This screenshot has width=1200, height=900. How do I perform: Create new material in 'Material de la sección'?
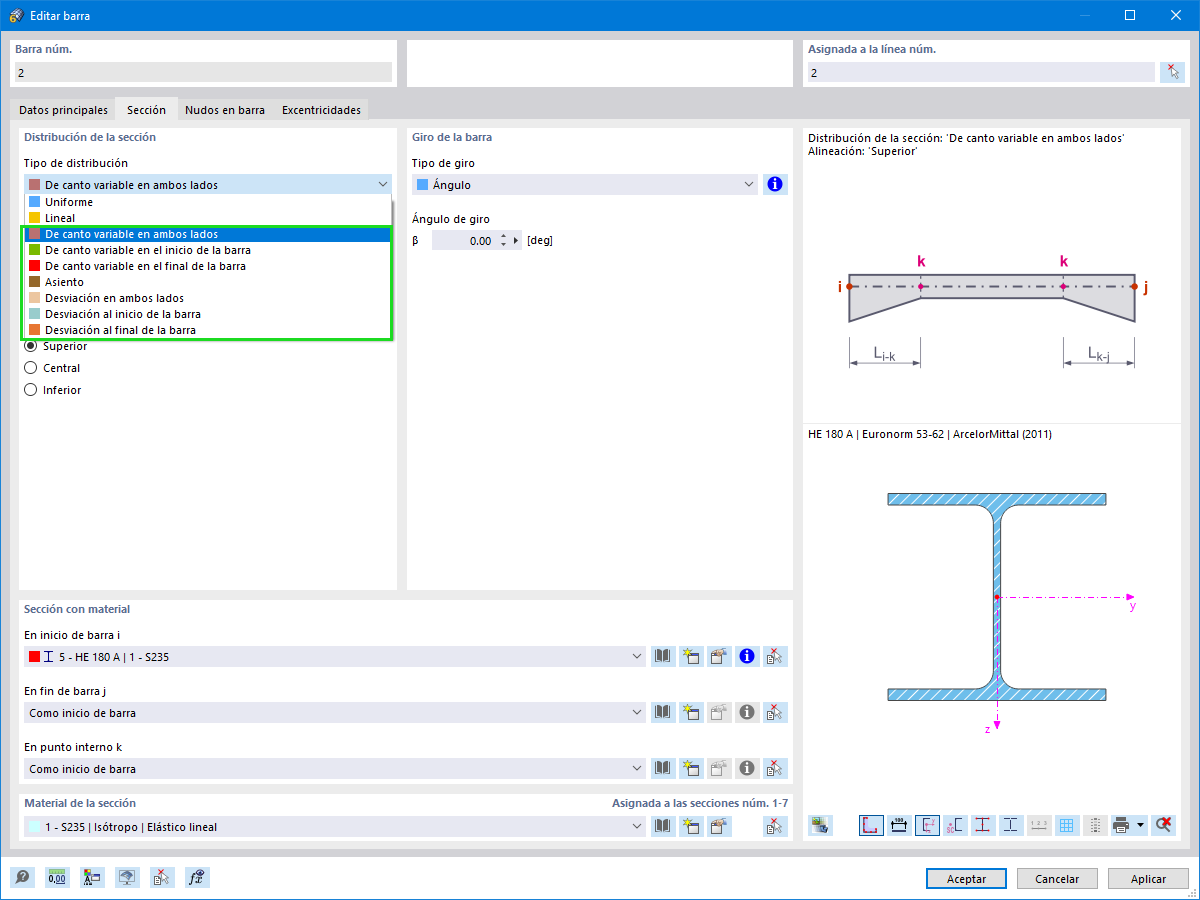click(690, 827)
